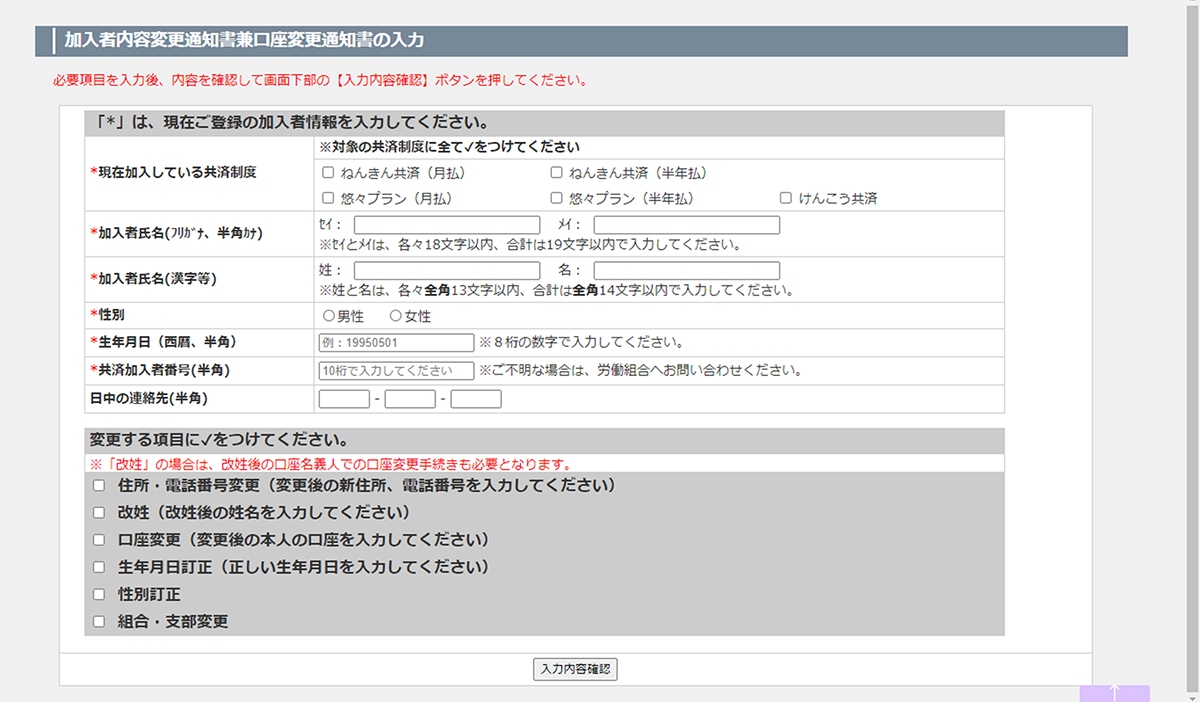Check the ねんきん共済（半年払） checkbox
Screen dimensions: 1200x702
[x=556, y=172]
